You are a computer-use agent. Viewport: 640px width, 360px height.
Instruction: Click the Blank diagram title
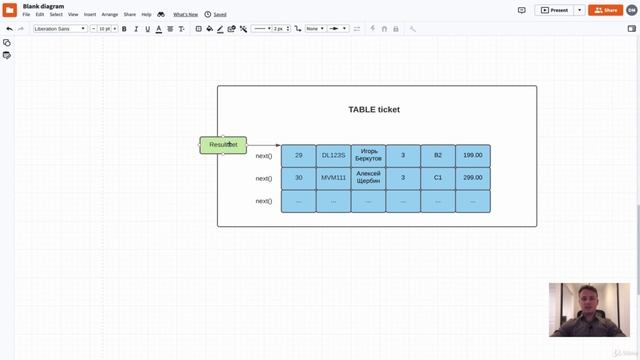(x=43, y=6)
